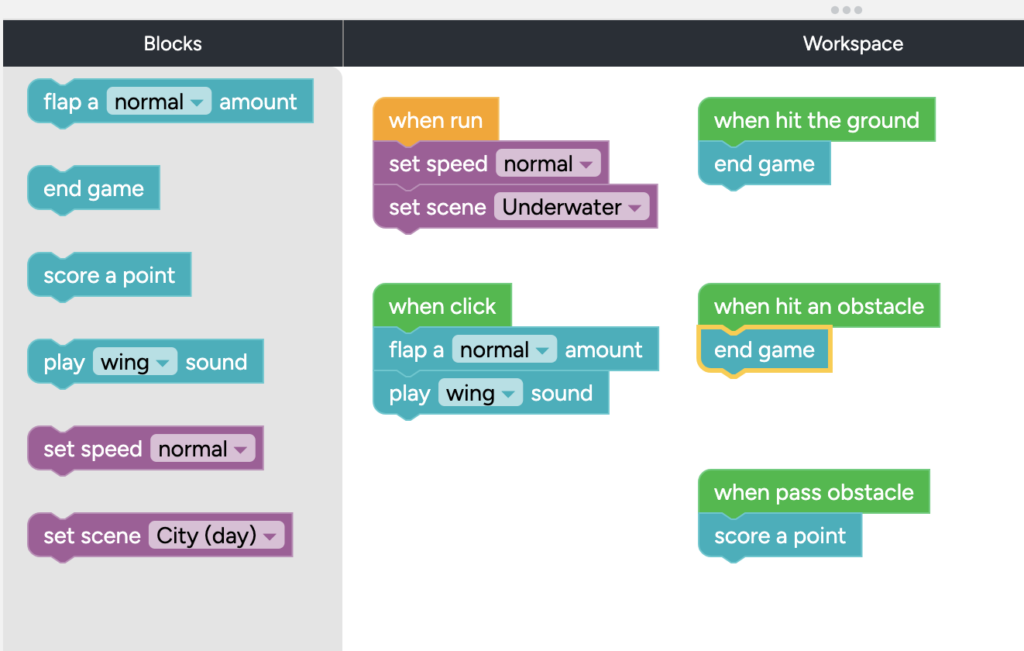
Task: Select the Blocks panel header
Action: click(x=172, y=43)
